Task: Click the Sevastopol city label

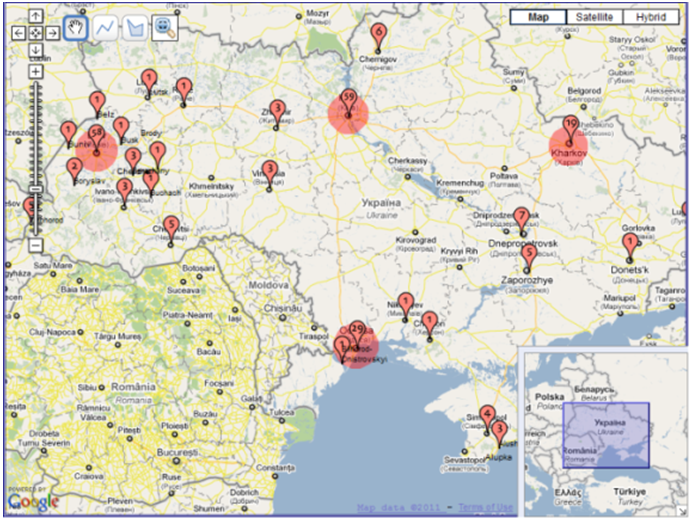Action: click(465, 460)
